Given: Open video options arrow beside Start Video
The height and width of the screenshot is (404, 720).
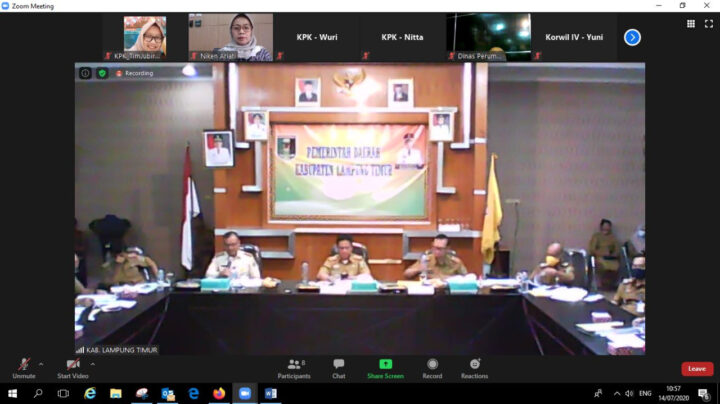Looking at the screenshot, I should pyautogui.click(x=92, y=364).
